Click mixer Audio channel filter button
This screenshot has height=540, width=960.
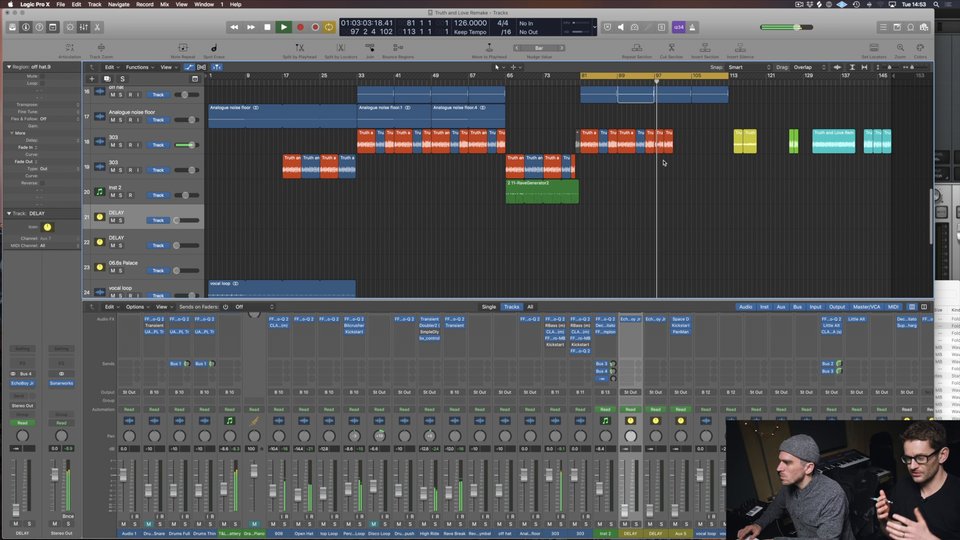pos(745,307)
